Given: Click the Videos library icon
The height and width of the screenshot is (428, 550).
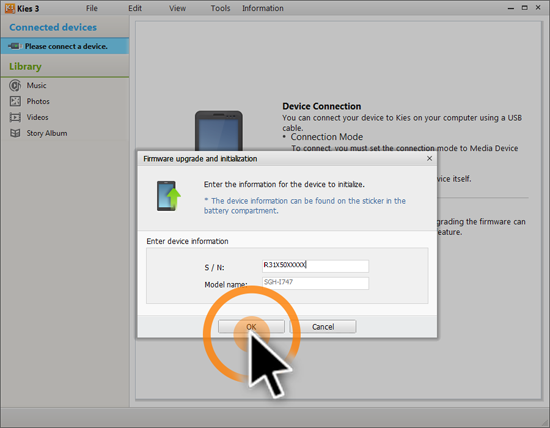Looking at the screenshot, I should pos(15,117).
